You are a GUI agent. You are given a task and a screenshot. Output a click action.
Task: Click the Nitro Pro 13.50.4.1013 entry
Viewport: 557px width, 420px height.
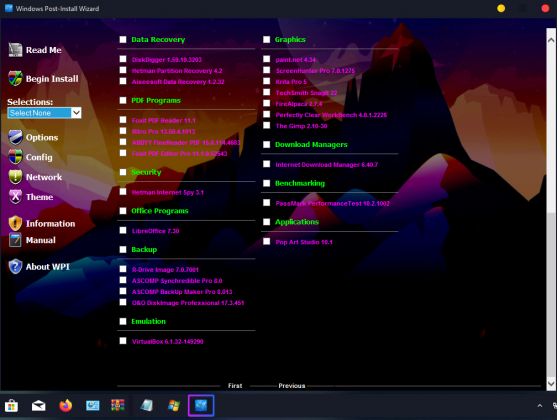point(163,131)
